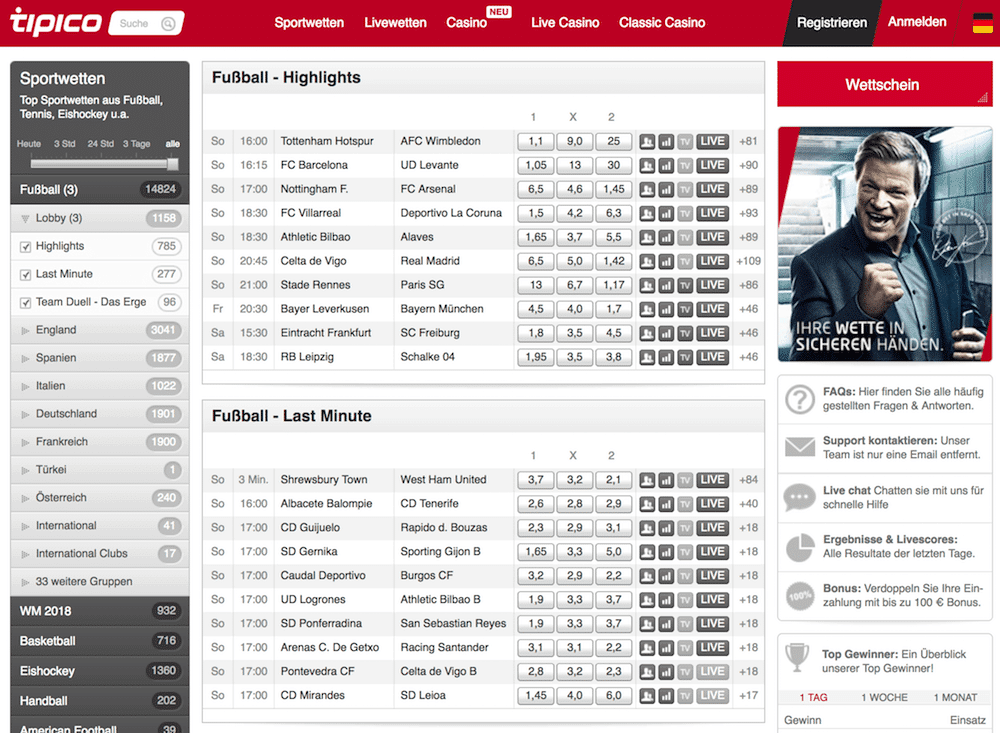Viewport: 1000px width, 733px height.
Task: Open the Basketball sport category
Action: coord(99,641)
